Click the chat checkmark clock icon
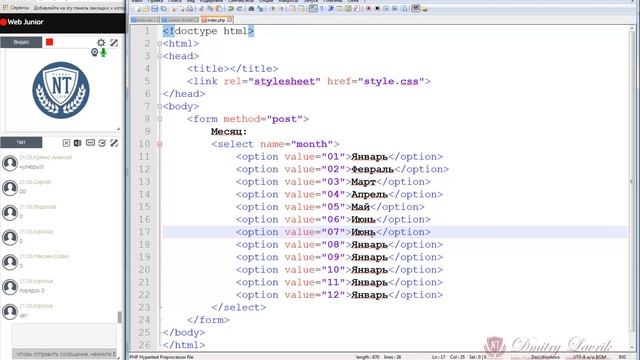This screenshot has width=640, height=360. click(x=102, y=142)
